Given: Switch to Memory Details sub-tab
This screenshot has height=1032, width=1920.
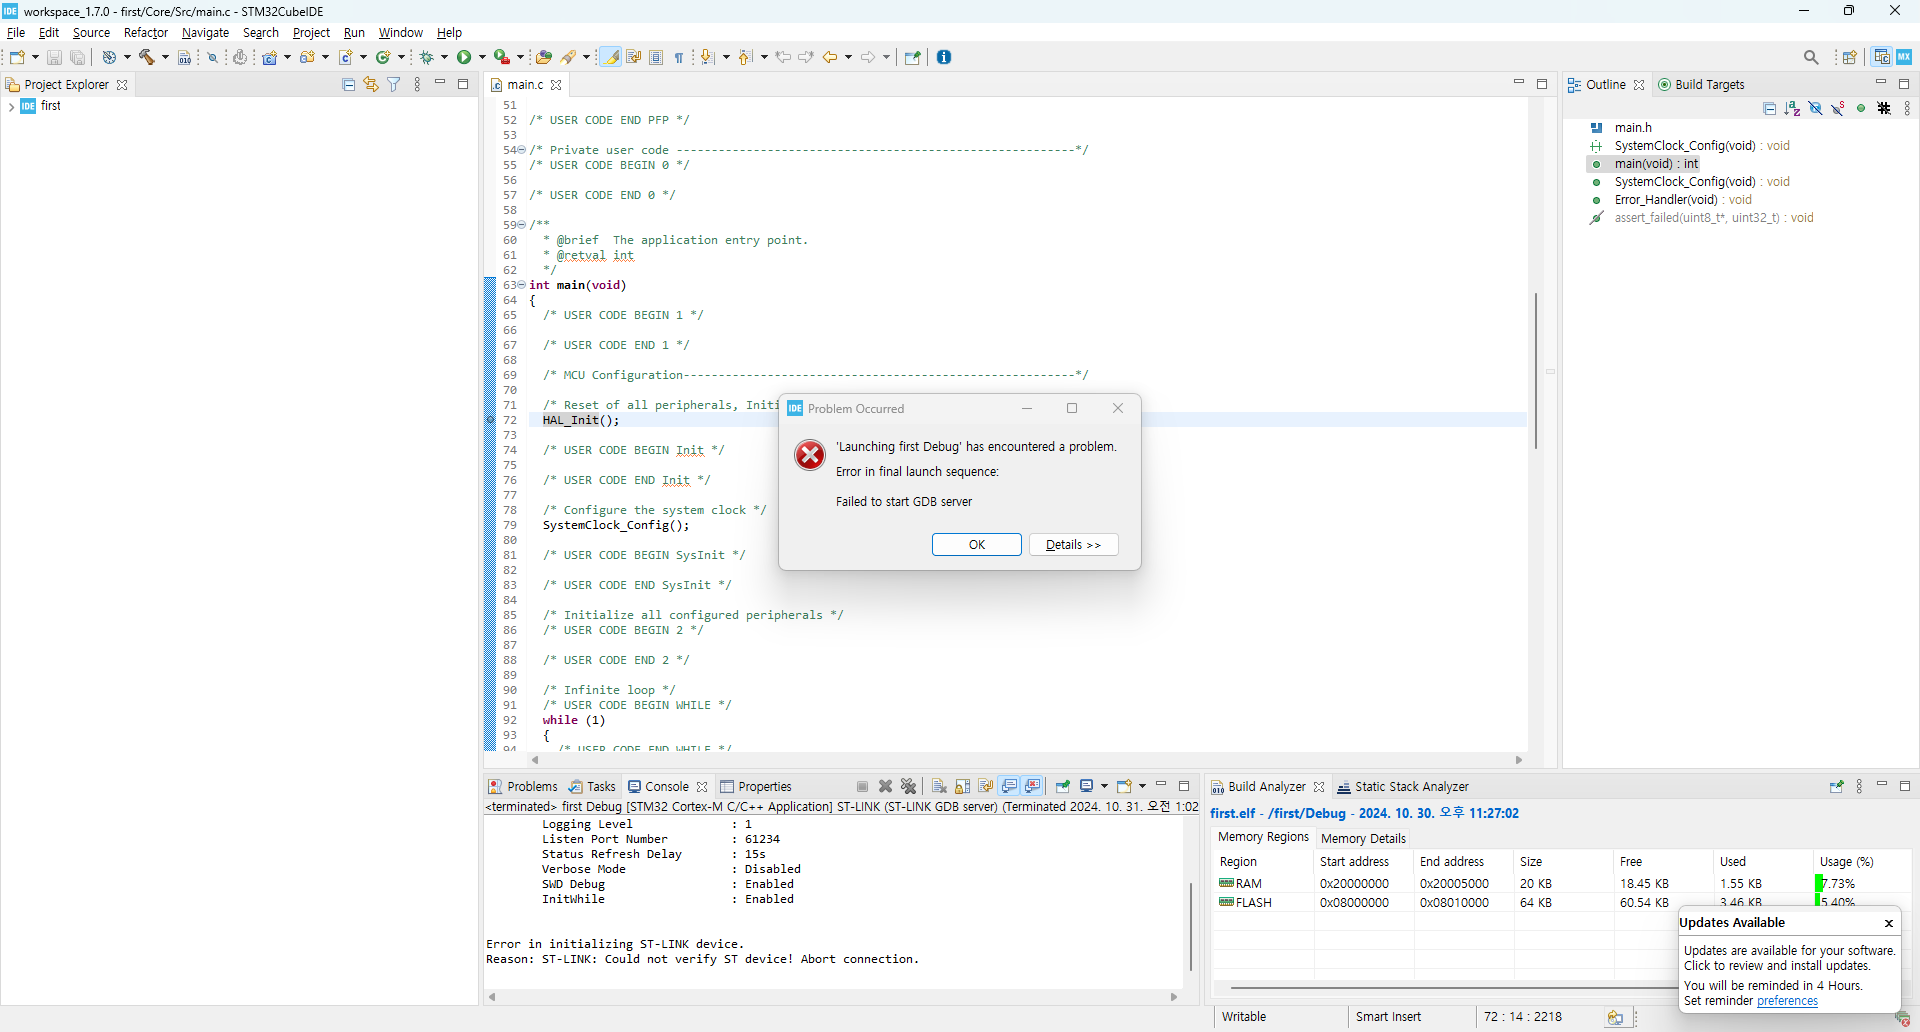Looking at the screenshot, I should [x=1363, y=839].
